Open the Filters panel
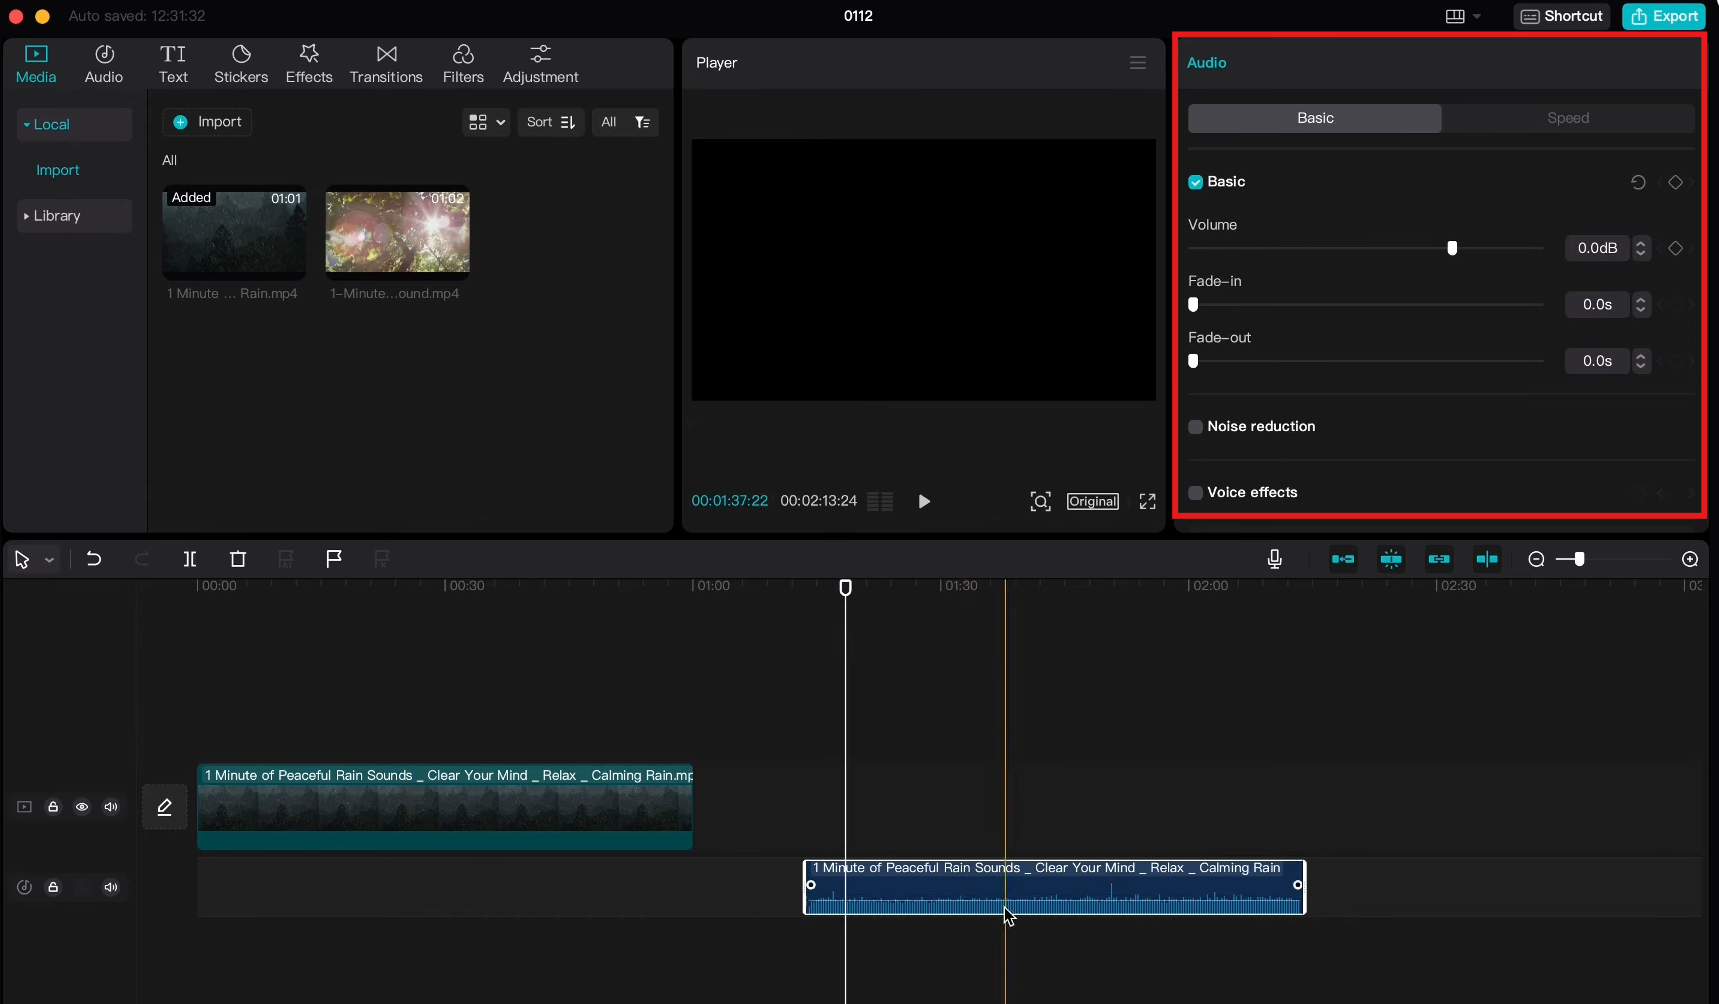 click(463, 63)
